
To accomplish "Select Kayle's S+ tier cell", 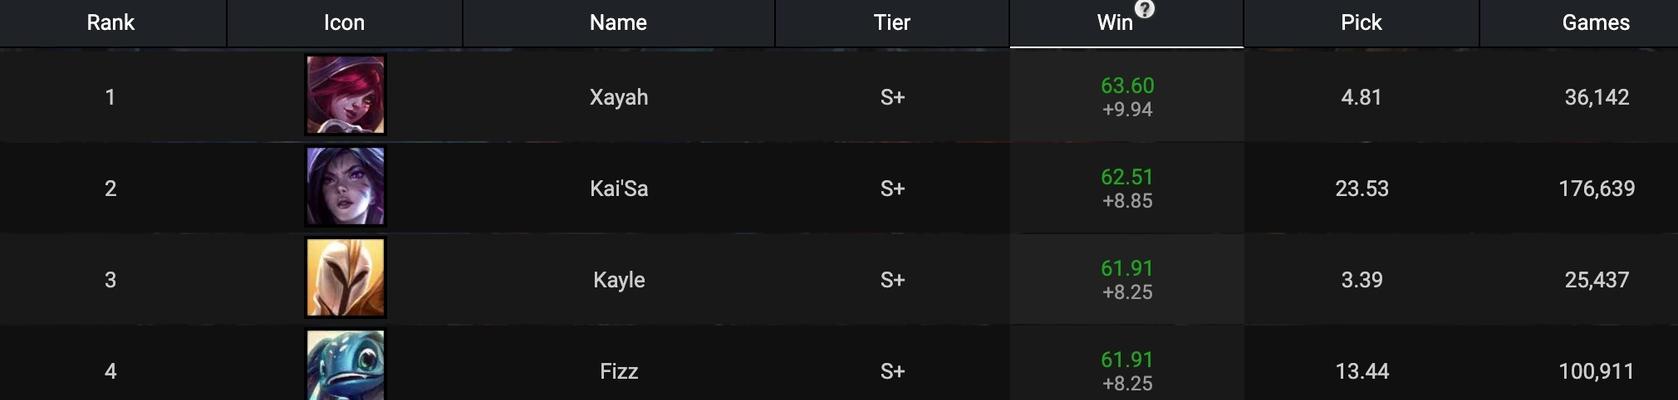I will [892, 280].
